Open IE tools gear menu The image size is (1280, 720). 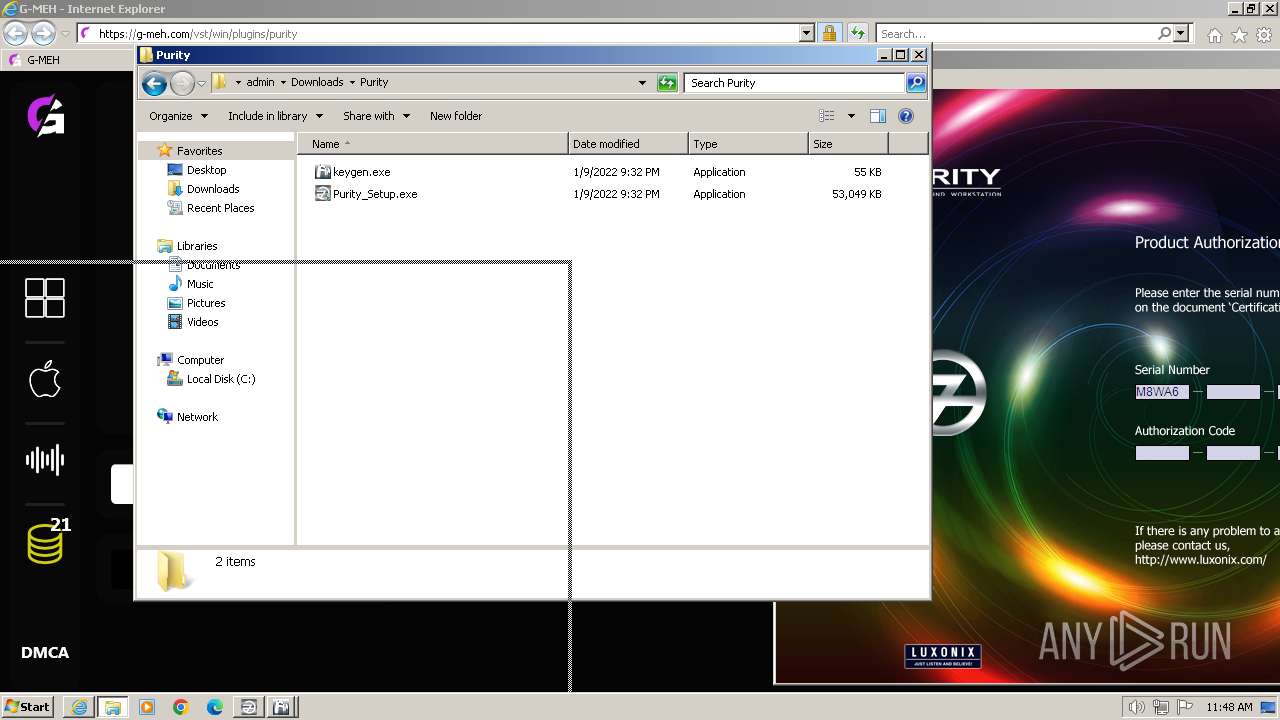click(1264, 35)
